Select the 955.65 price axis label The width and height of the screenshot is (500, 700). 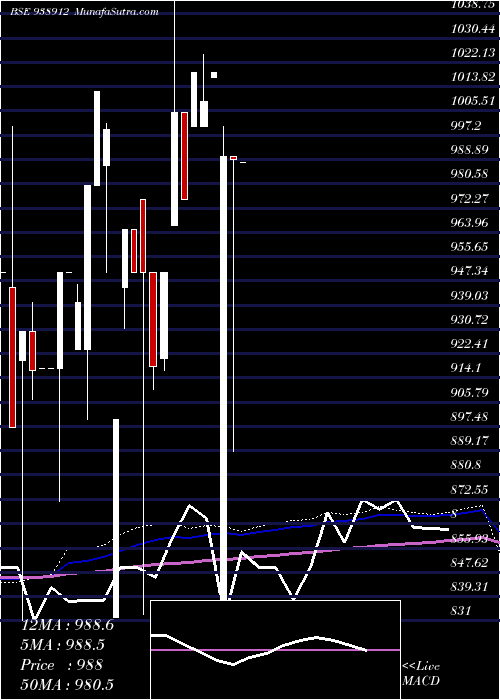(470, 247)
